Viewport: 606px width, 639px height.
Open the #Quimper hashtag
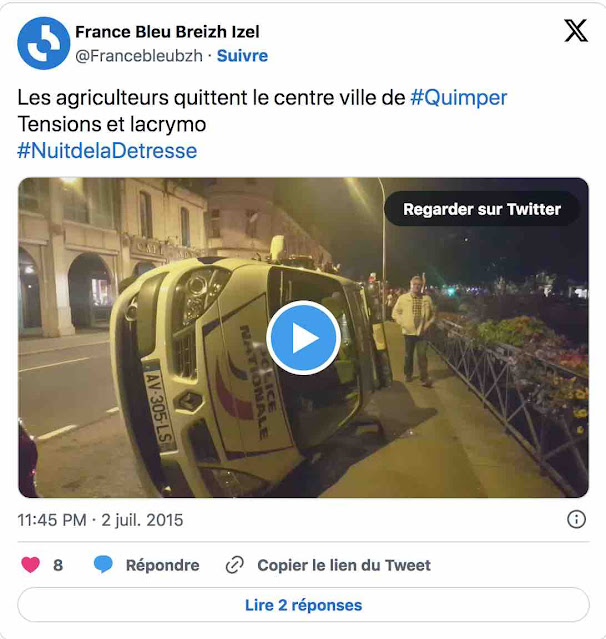458,98
